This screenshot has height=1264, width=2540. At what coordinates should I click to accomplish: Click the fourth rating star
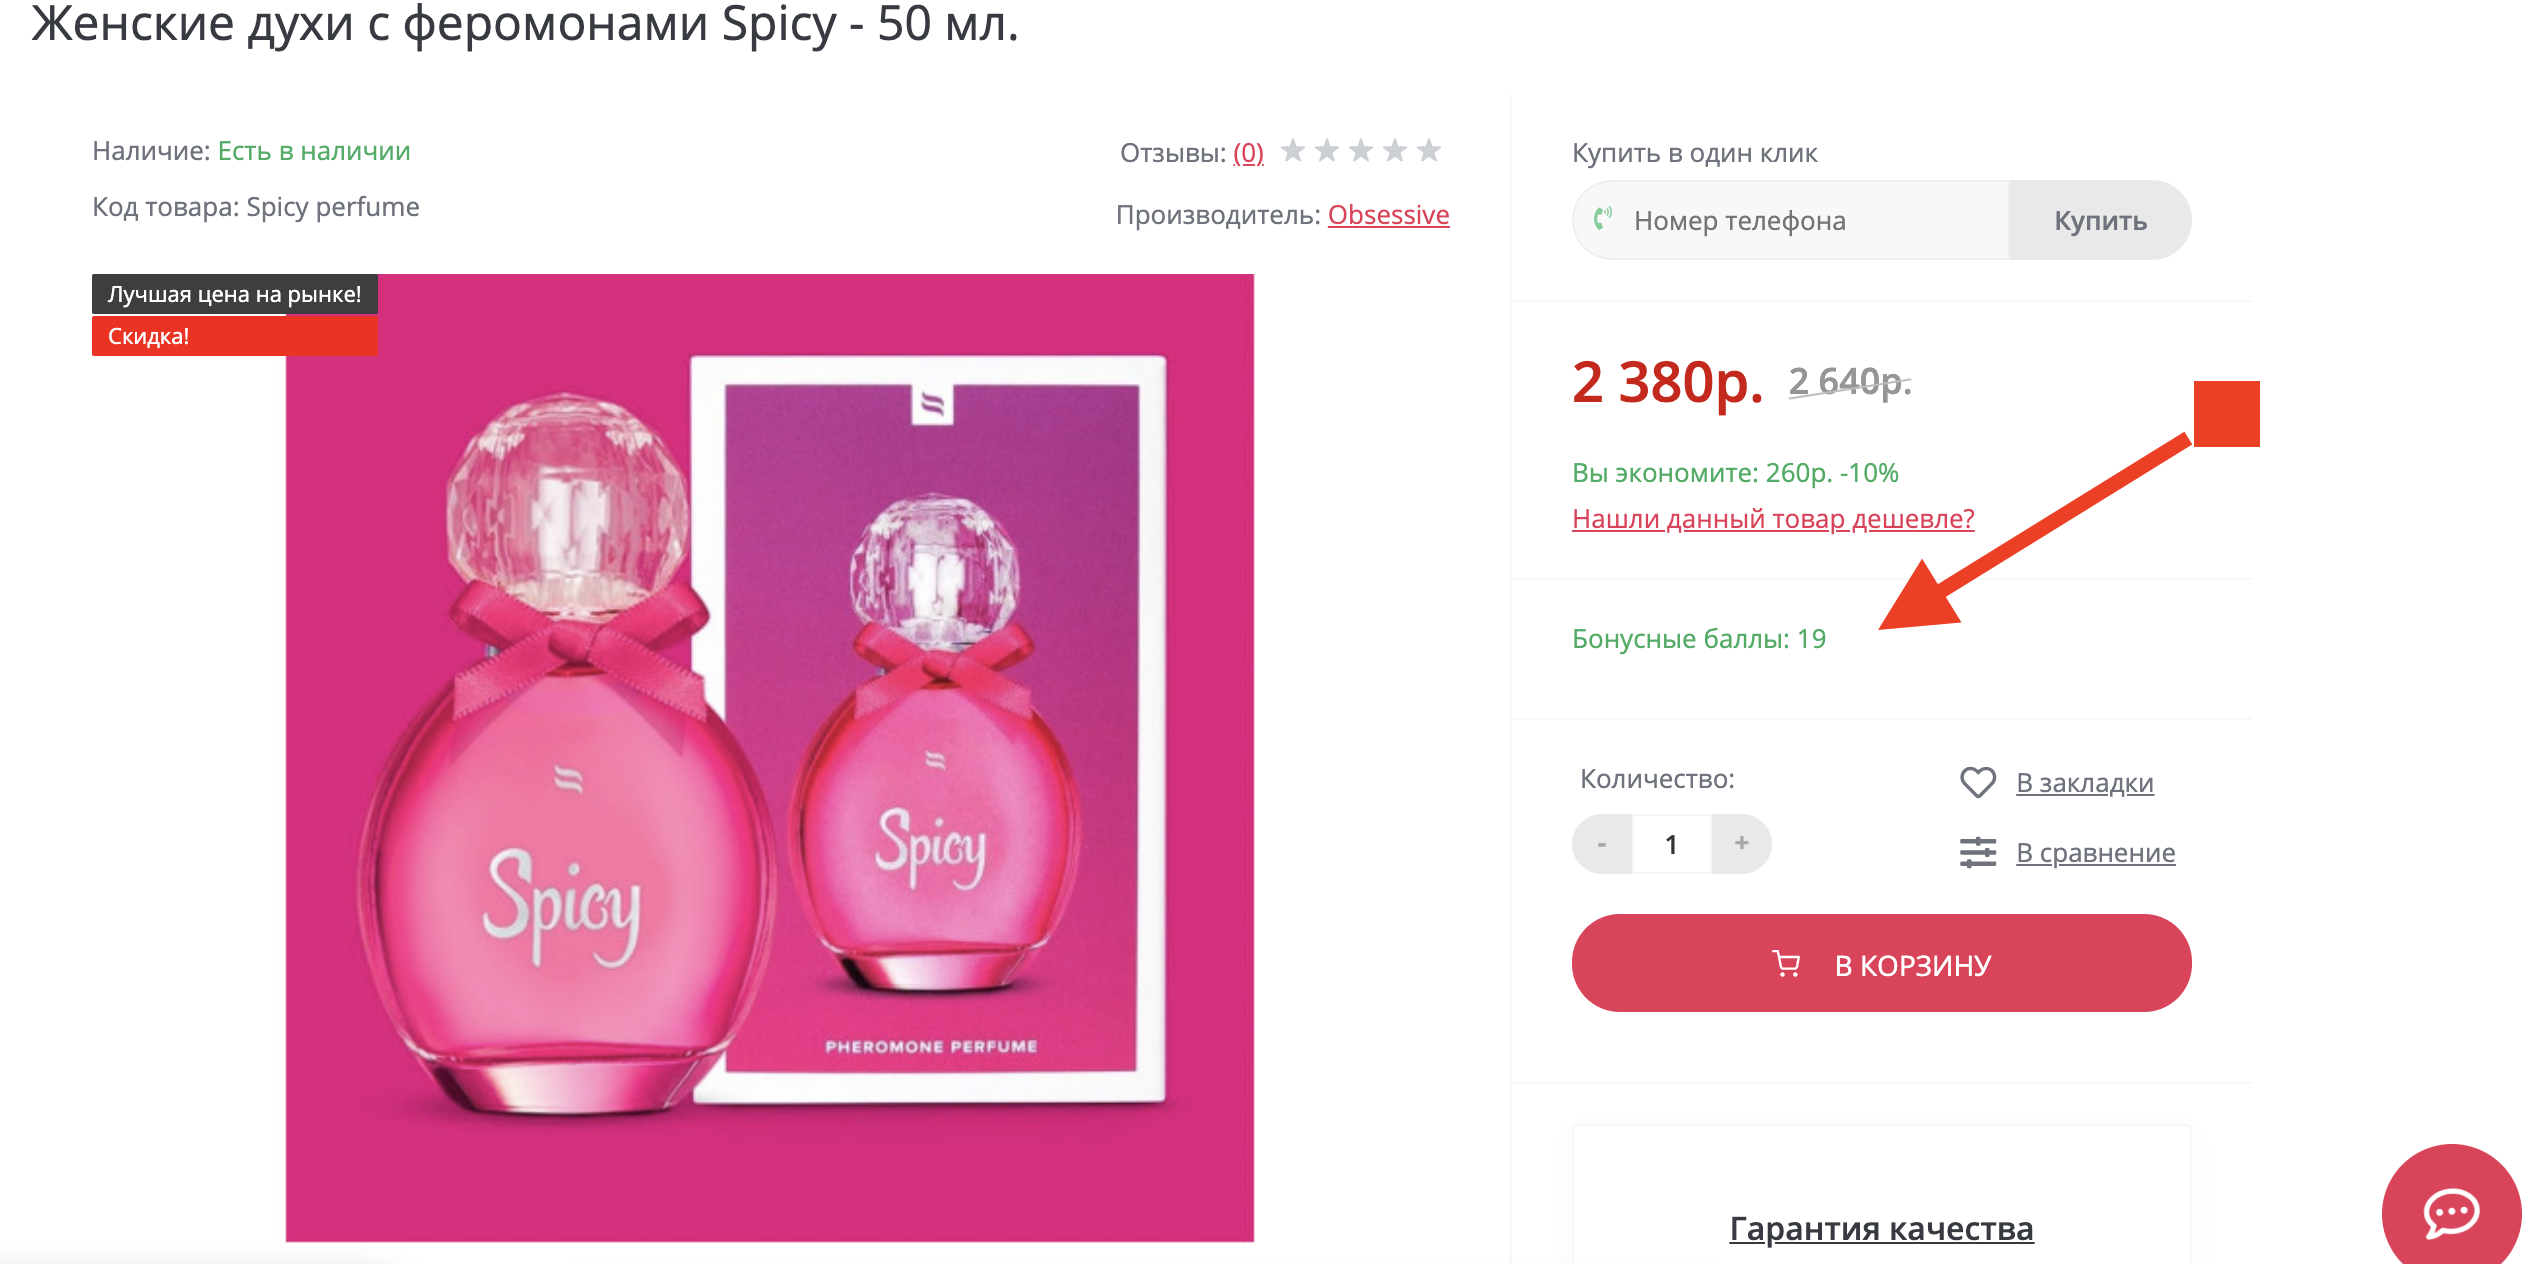click(x=1395, y=151)
